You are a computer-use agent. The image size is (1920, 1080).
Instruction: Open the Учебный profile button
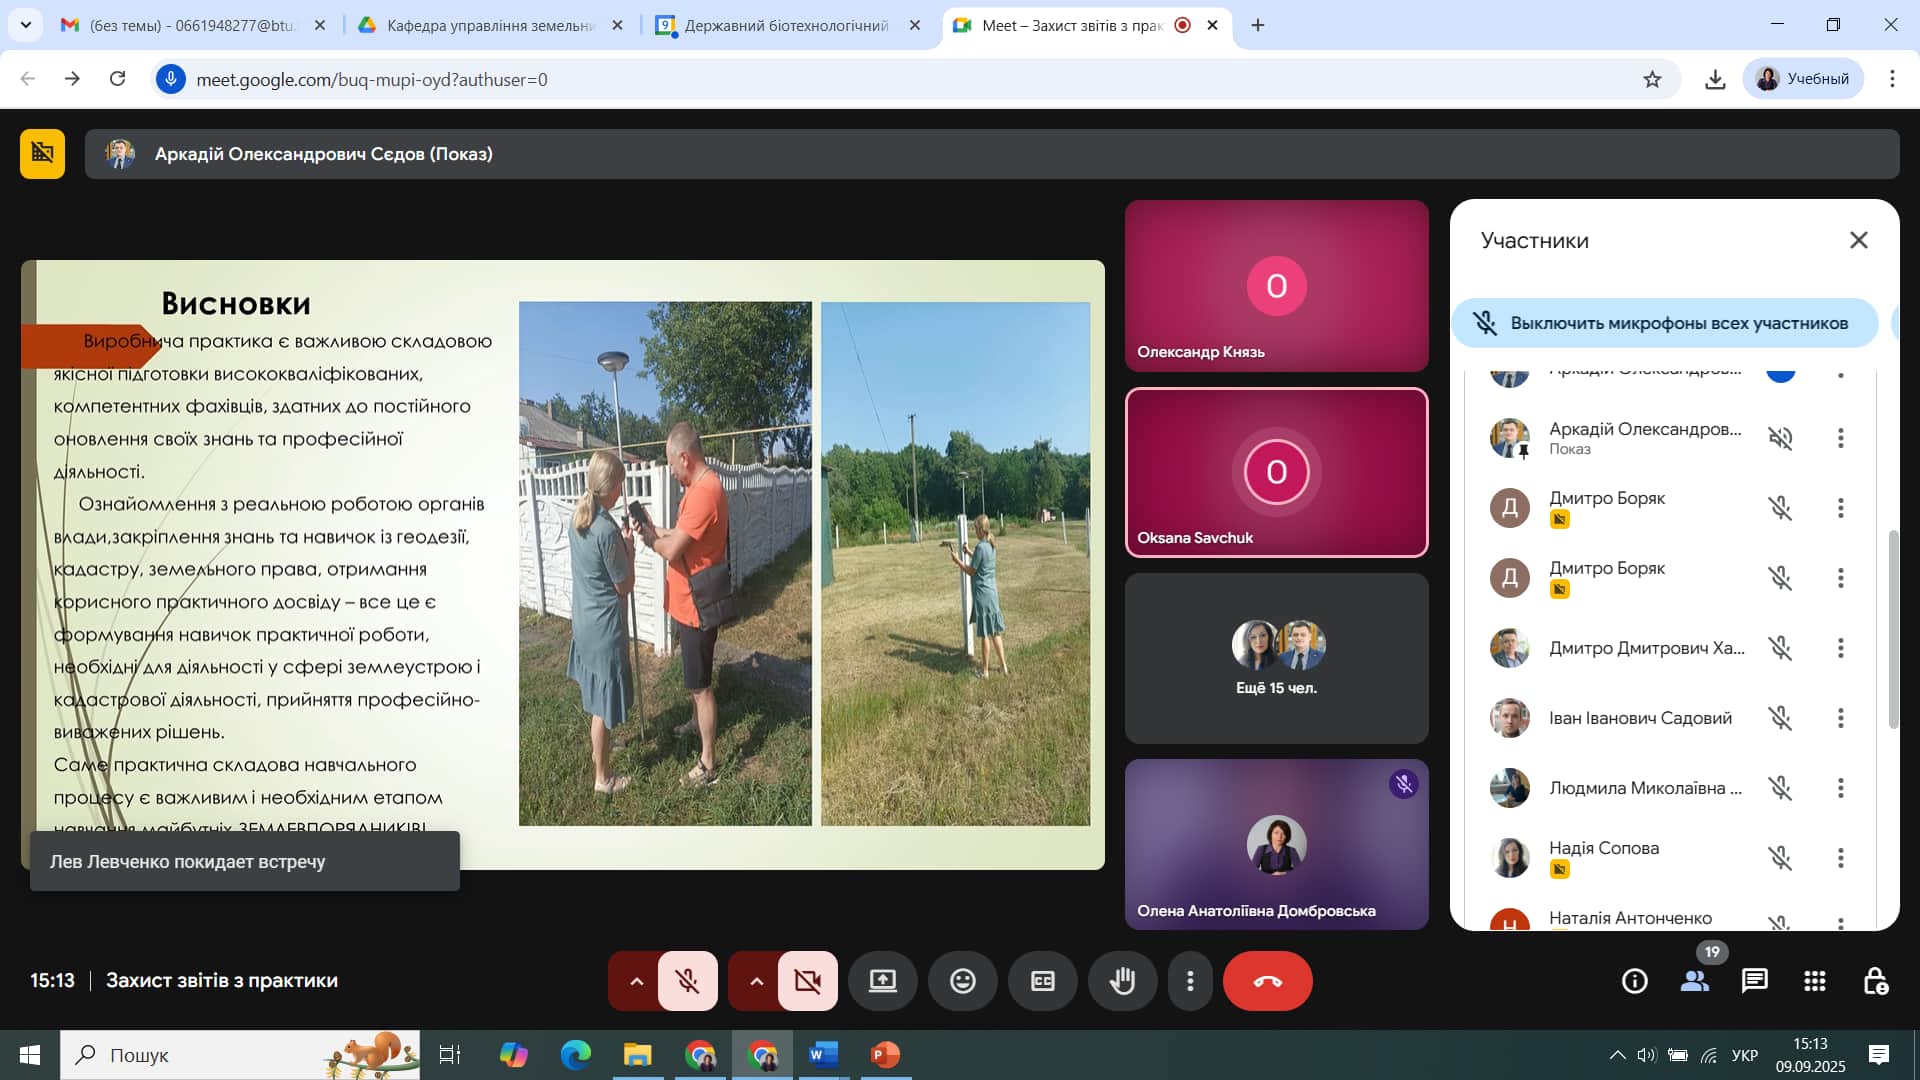coord(1803,79)
